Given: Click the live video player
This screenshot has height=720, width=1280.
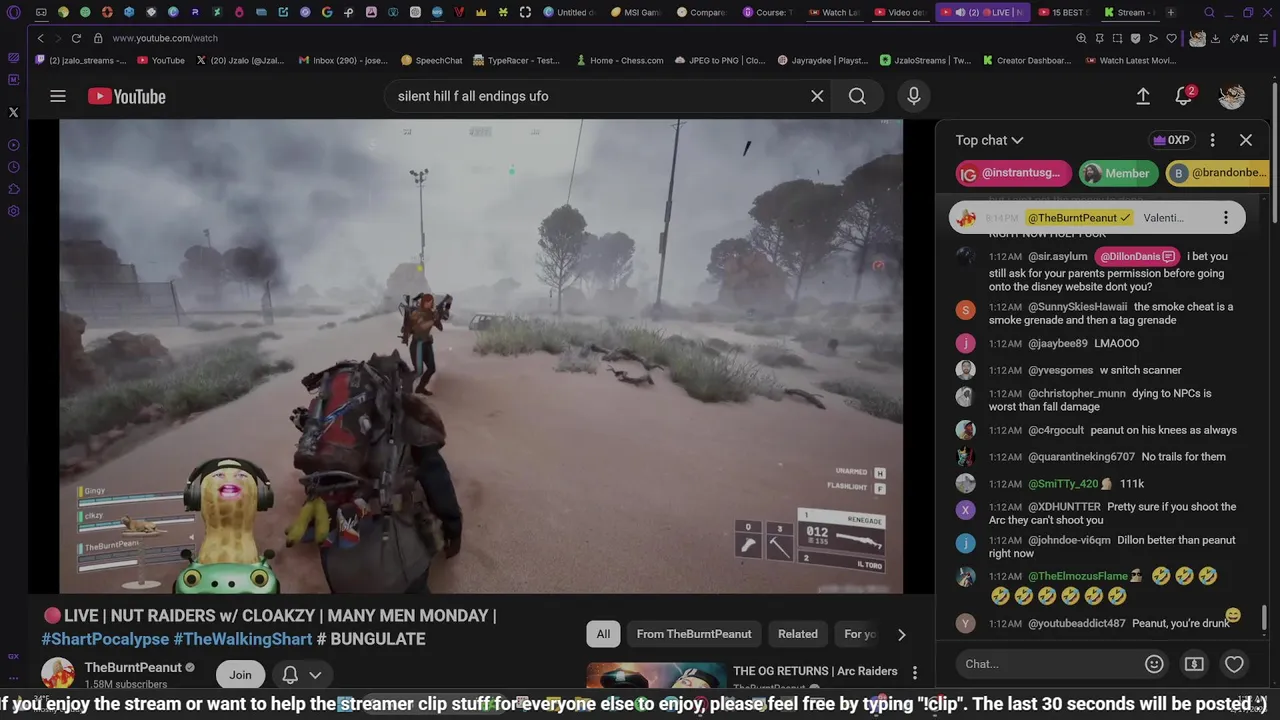Looking at the screenshot, I should (481, 357).
